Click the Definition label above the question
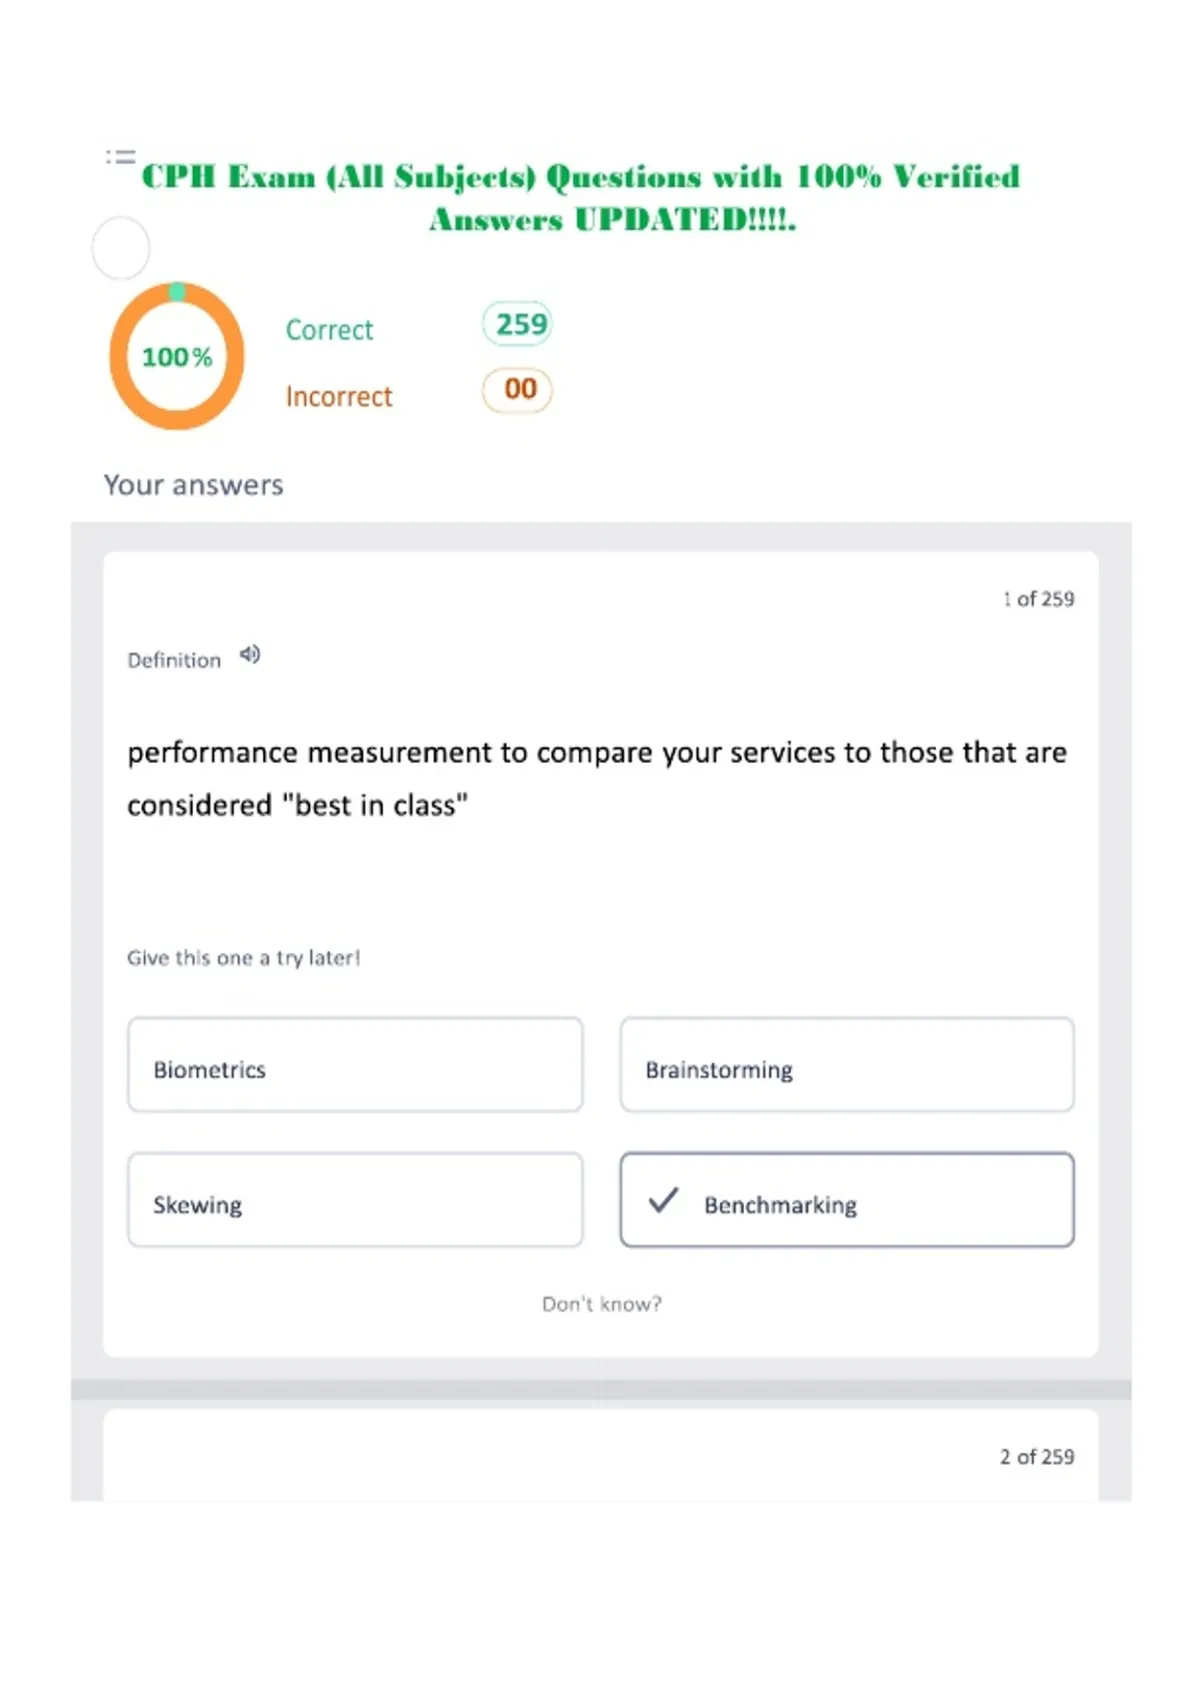This screenshot has height=1700, width=1200. coord(174,660)
